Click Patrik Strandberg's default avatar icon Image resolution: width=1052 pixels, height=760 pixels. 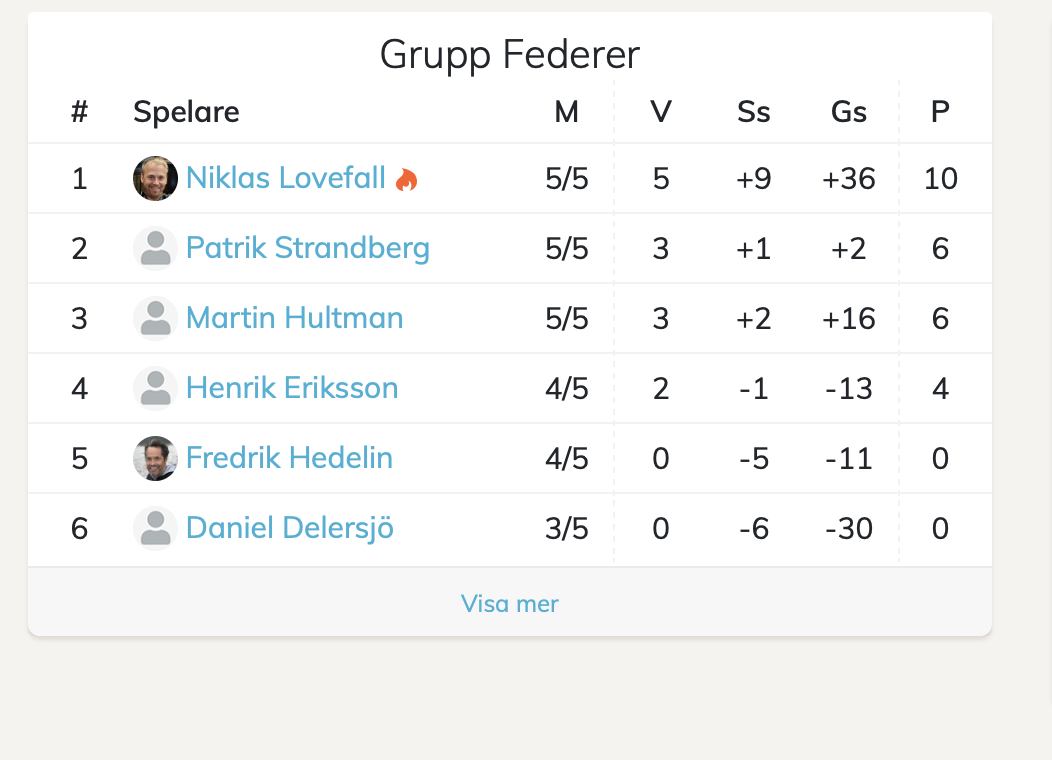pos(155,248)
